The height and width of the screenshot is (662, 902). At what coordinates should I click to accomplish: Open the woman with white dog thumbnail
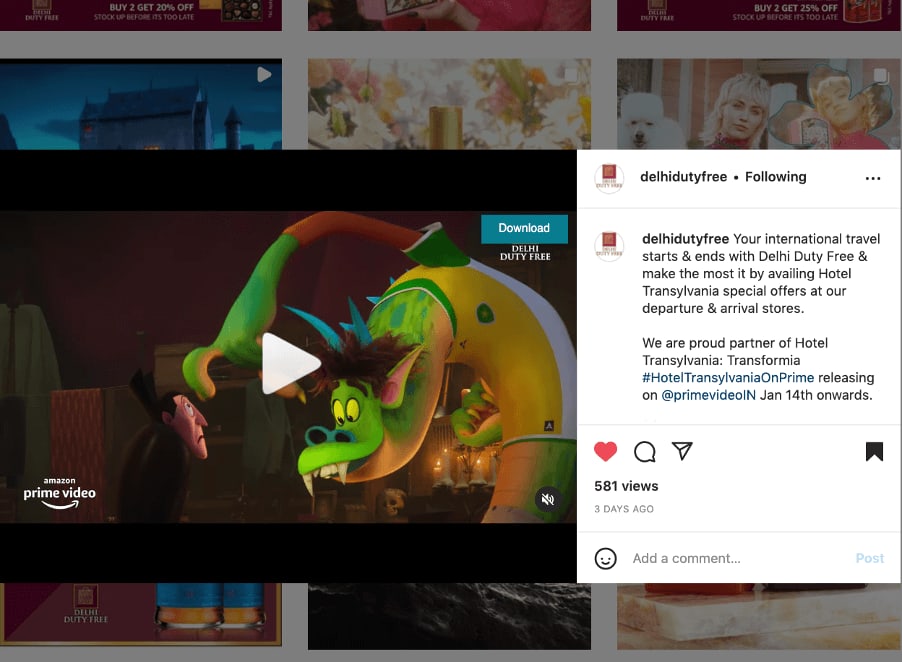coord(759,104)
